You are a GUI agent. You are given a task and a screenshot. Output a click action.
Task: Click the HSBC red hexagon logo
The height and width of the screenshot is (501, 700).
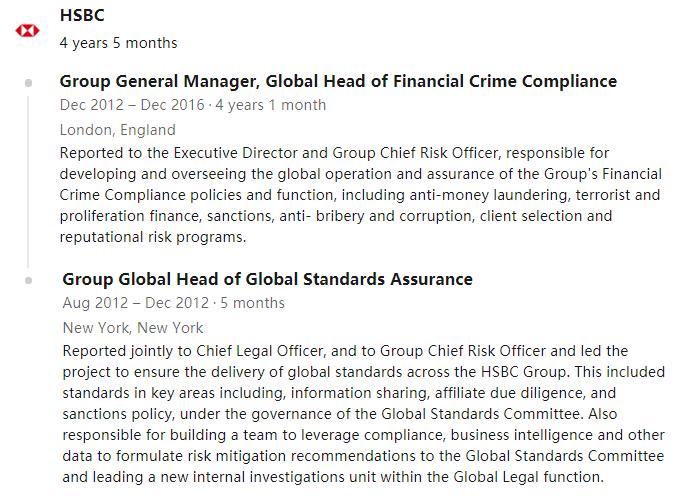28,30
